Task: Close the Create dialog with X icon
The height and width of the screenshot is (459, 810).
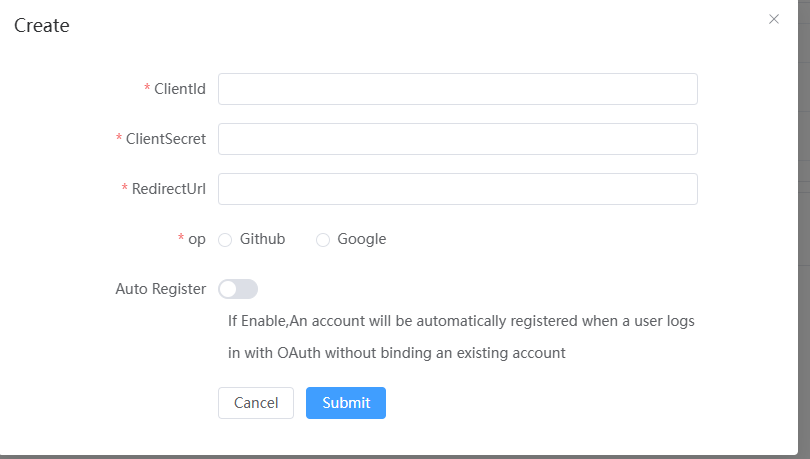Action: click(x=773, y=19)
